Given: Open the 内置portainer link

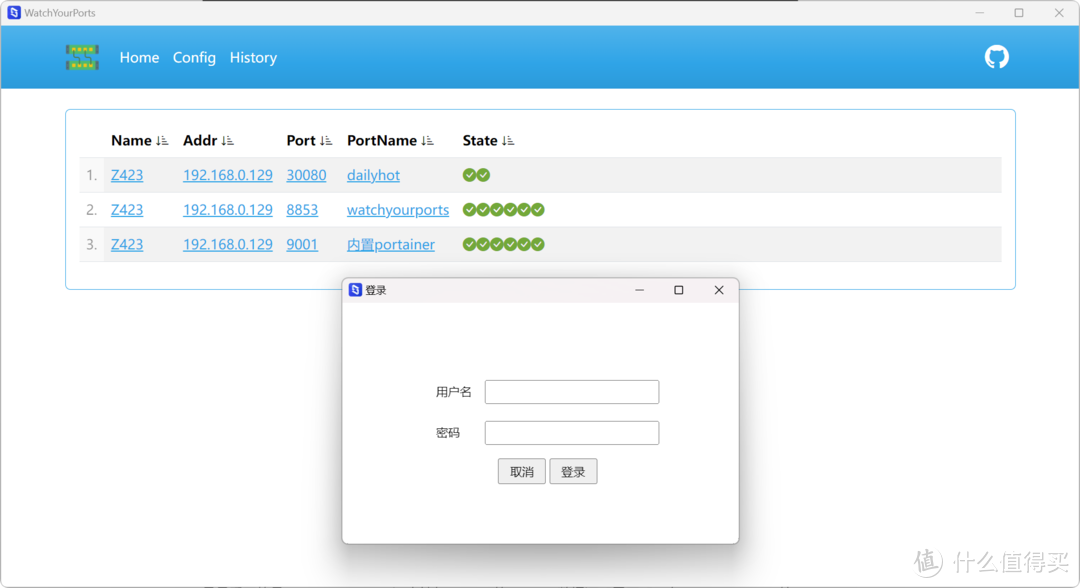Looking at the screenshot, I should (390, 245).
